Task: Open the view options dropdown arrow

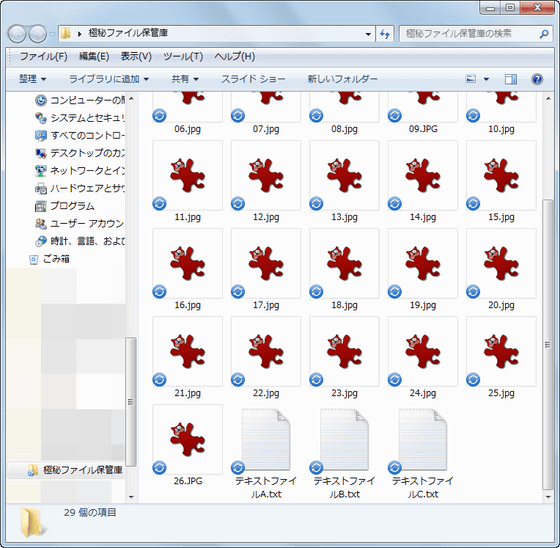Action: [486, 79]
